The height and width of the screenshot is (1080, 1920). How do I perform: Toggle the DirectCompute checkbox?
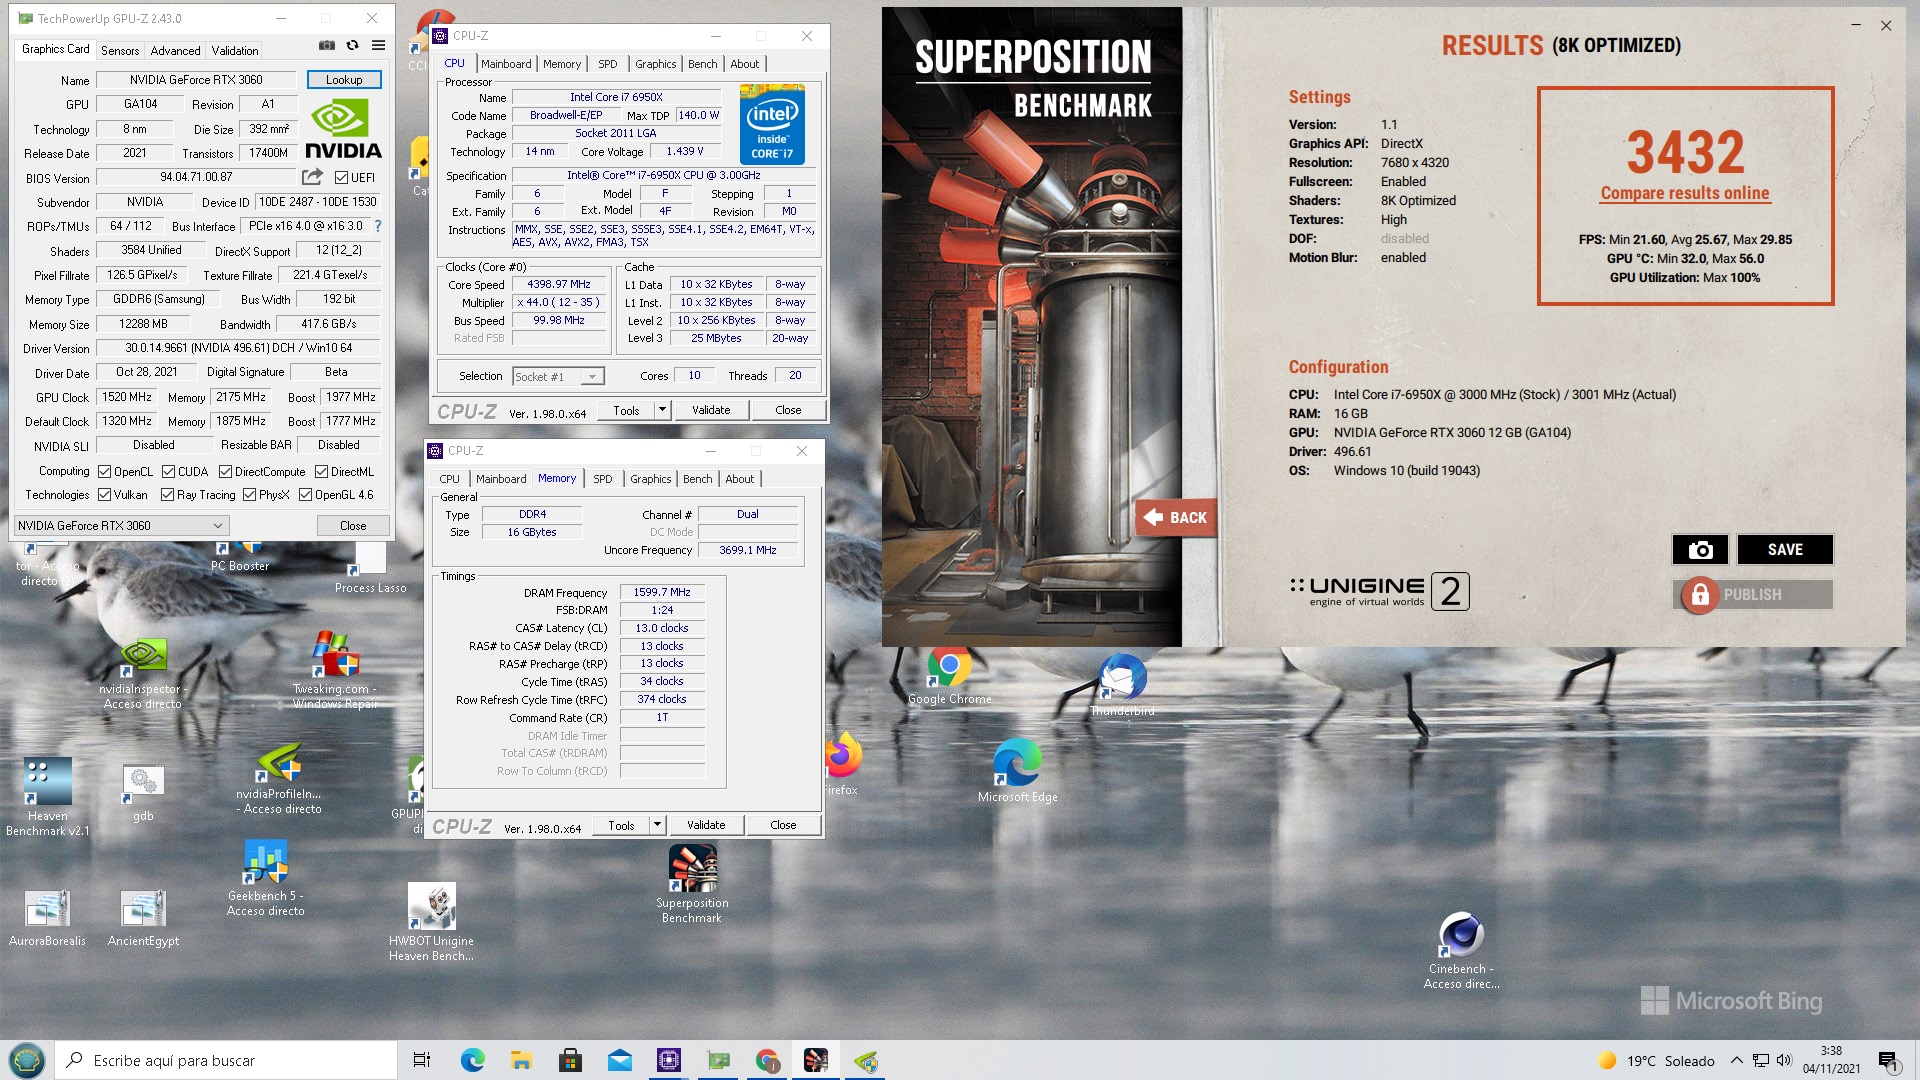click(225, 472)
